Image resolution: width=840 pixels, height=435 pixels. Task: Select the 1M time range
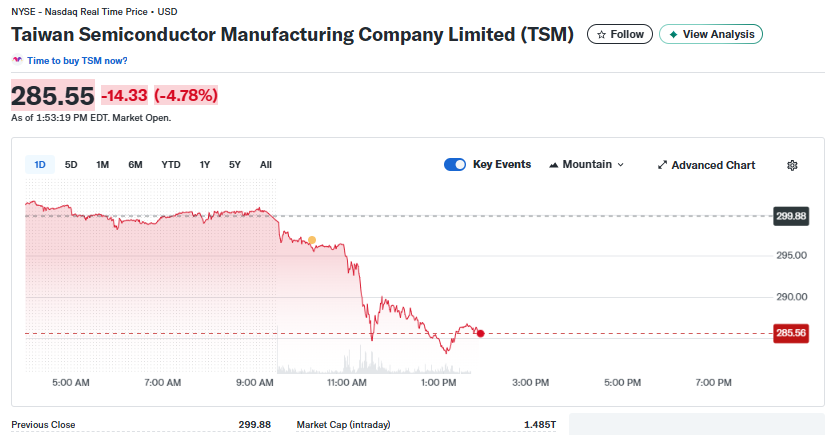point(102,165)
